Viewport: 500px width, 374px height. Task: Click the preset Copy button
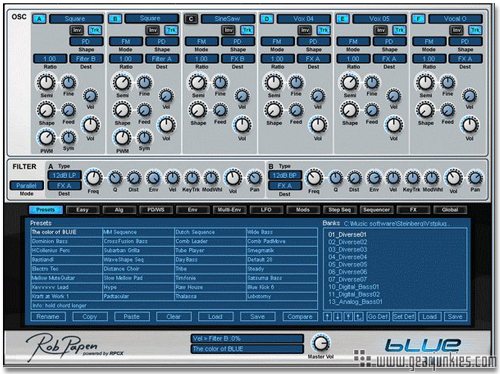[x=90, y=317]
